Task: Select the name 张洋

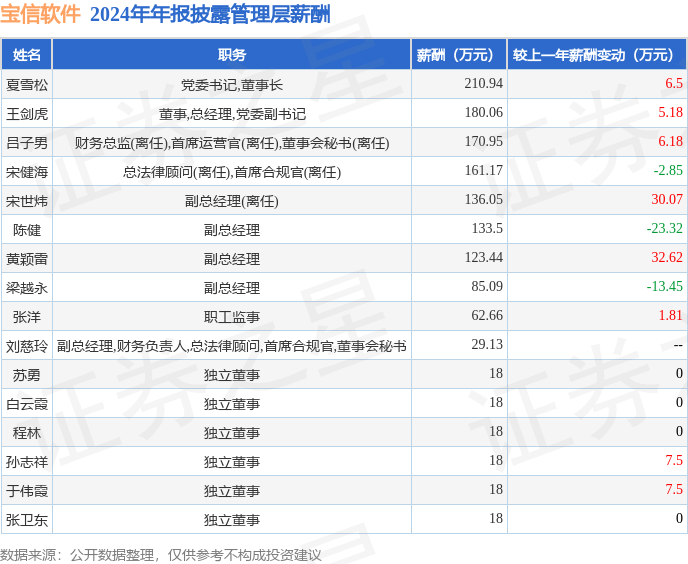Action: coord(27,316)
